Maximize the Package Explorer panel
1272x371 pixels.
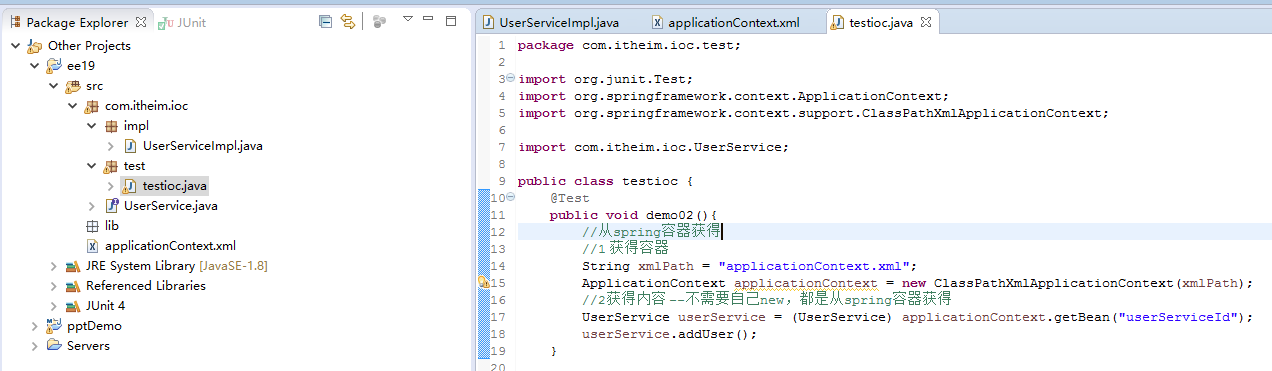[451, 20]
